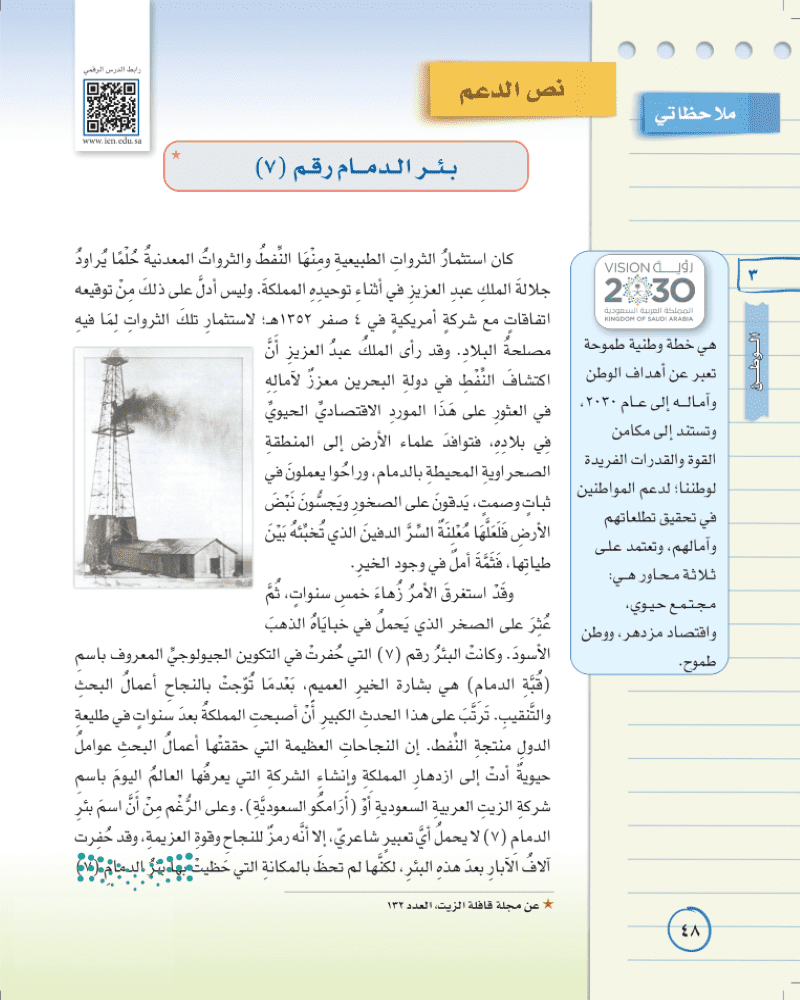Click the Vision 2030 logo
Screen dimensions: 800x1000
coord(649,290)
